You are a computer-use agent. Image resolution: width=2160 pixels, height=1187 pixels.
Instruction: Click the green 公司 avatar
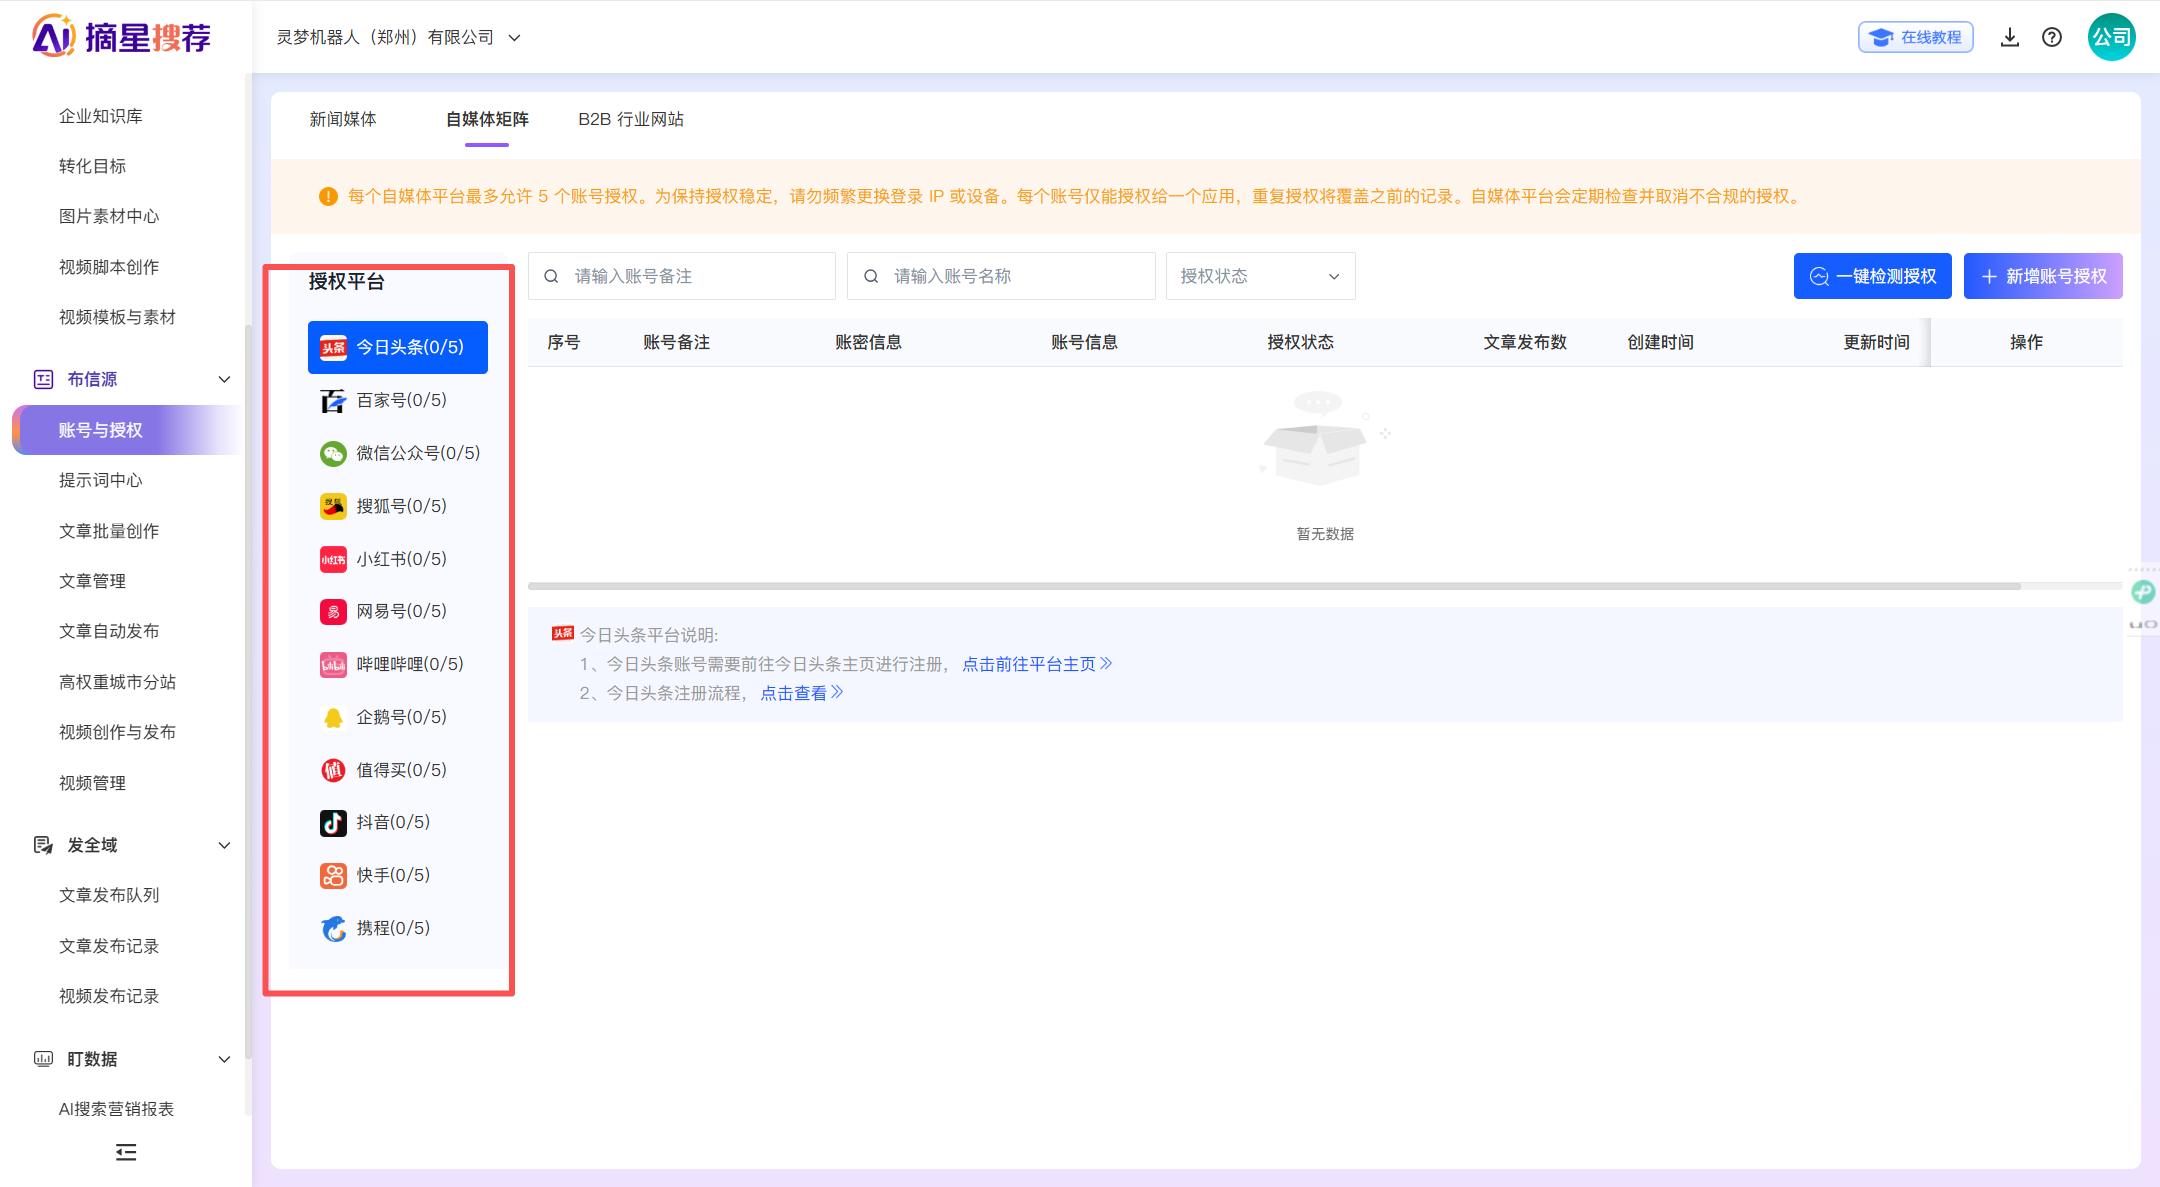tap(2111, 37)
